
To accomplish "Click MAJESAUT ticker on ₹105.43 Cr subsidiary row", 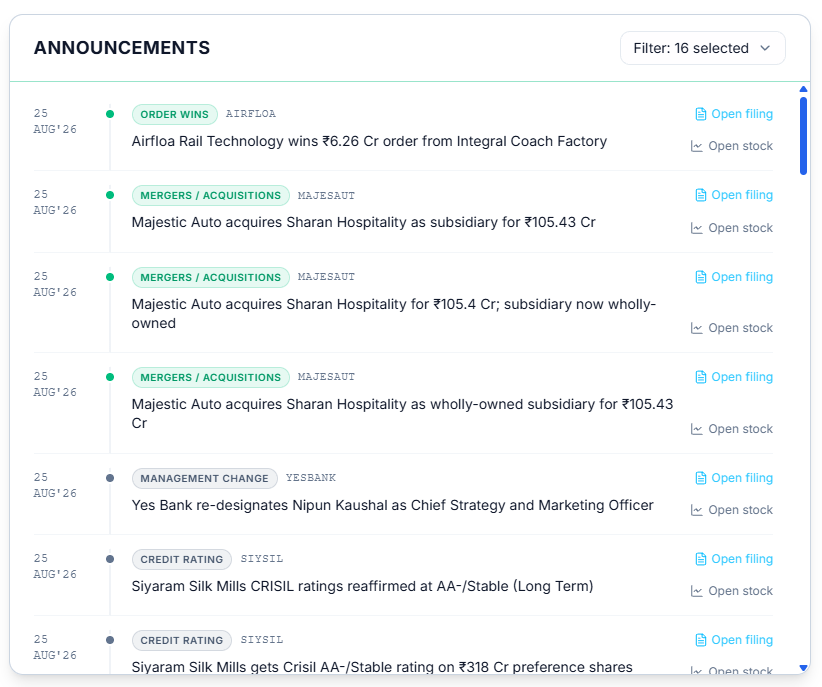I will click(x=326, y=196).
